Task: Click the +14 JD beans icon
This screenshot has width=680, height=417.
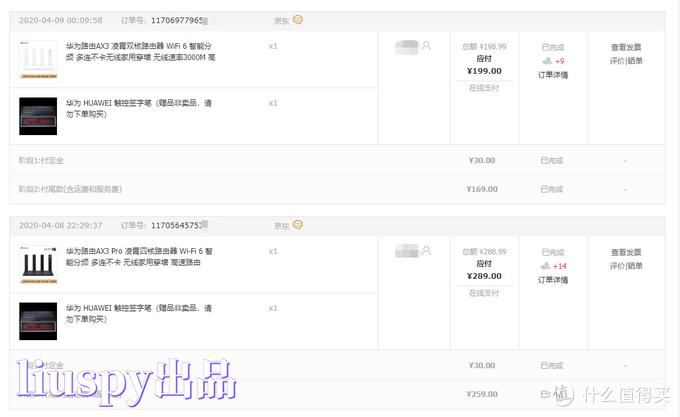Action: [545, 266]
